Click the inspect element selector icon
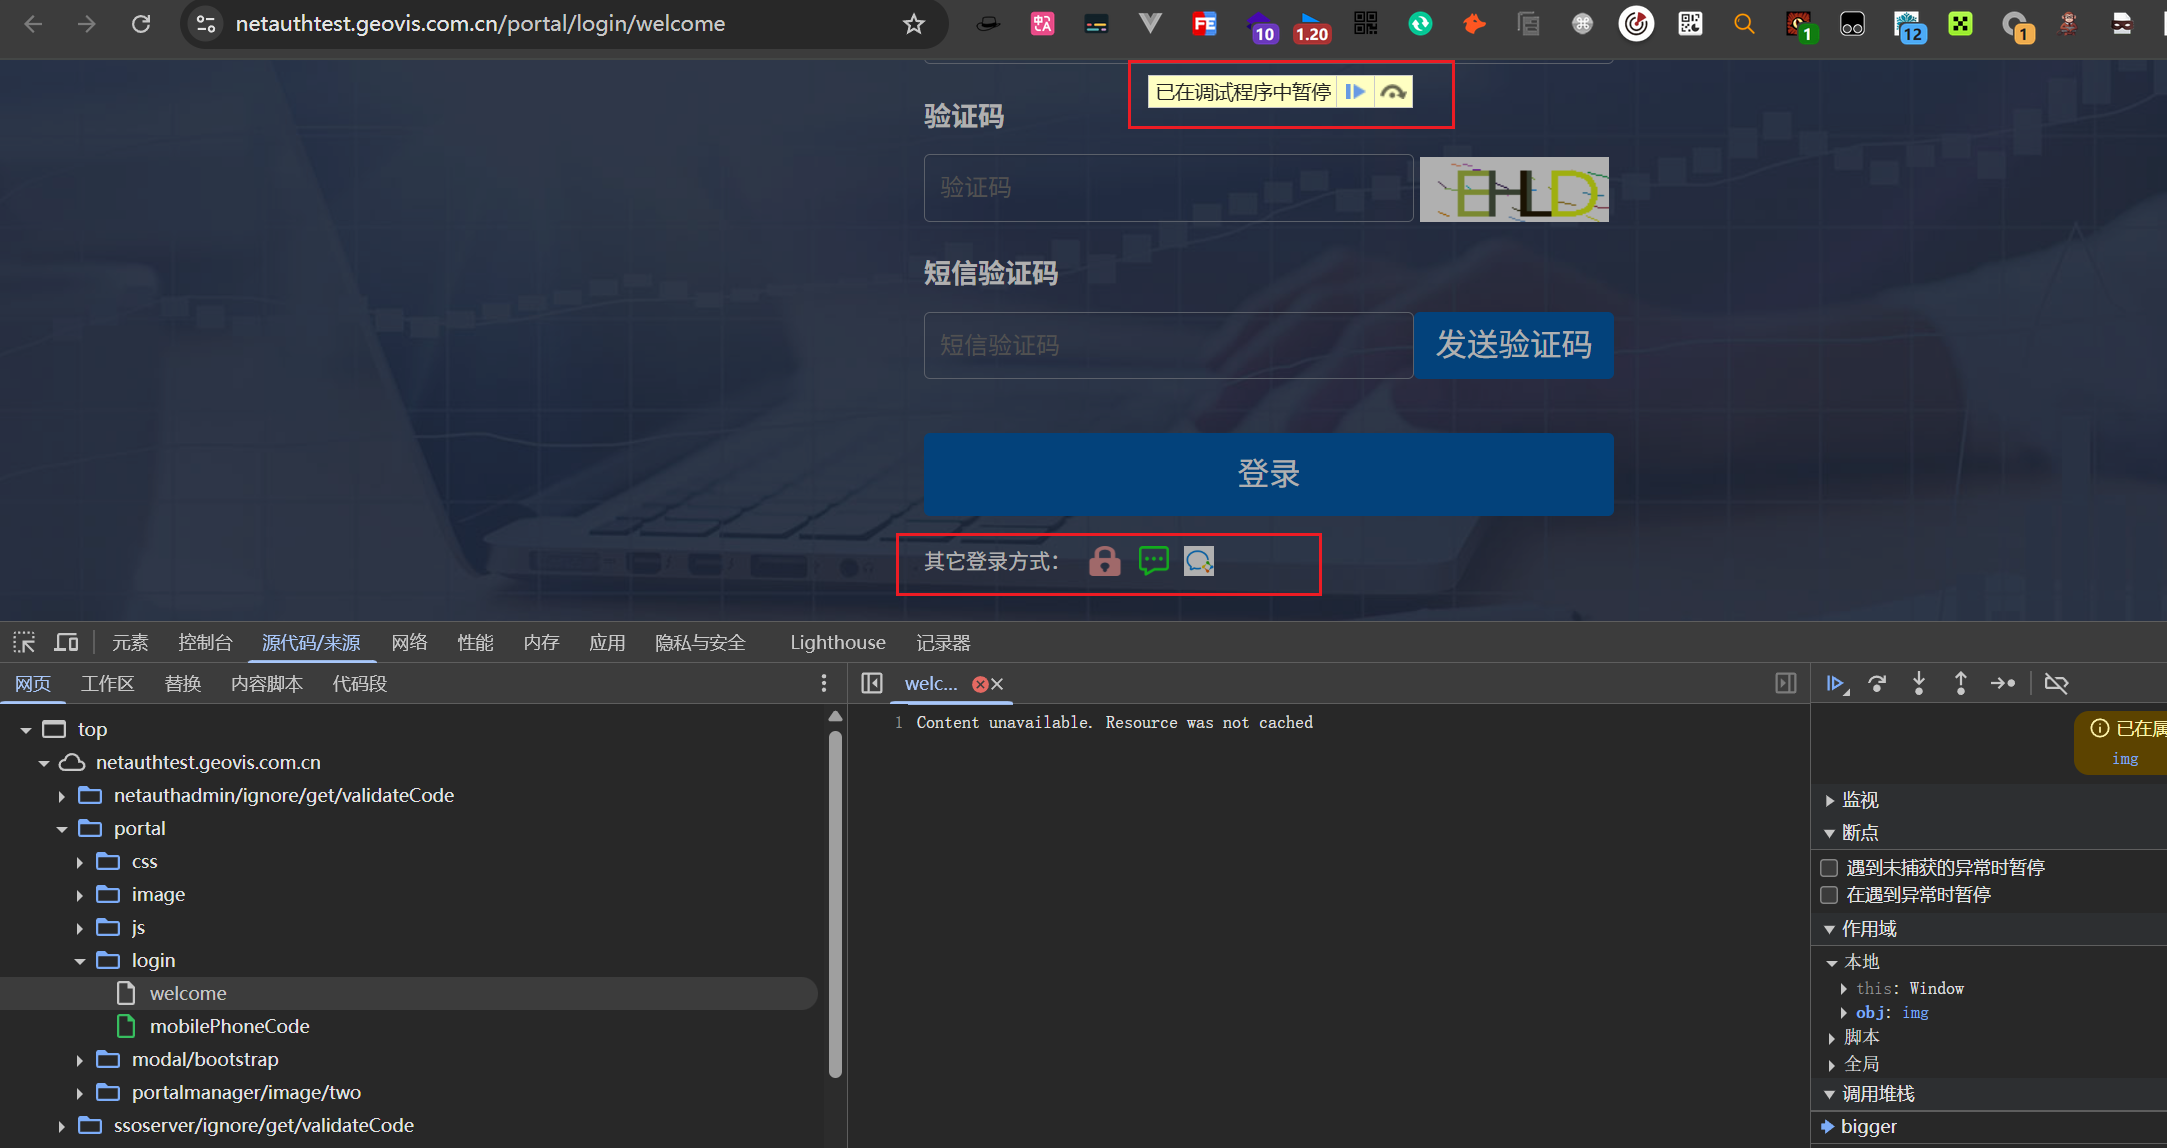Screen dimensions: 2167x1148 coord(24,642)
